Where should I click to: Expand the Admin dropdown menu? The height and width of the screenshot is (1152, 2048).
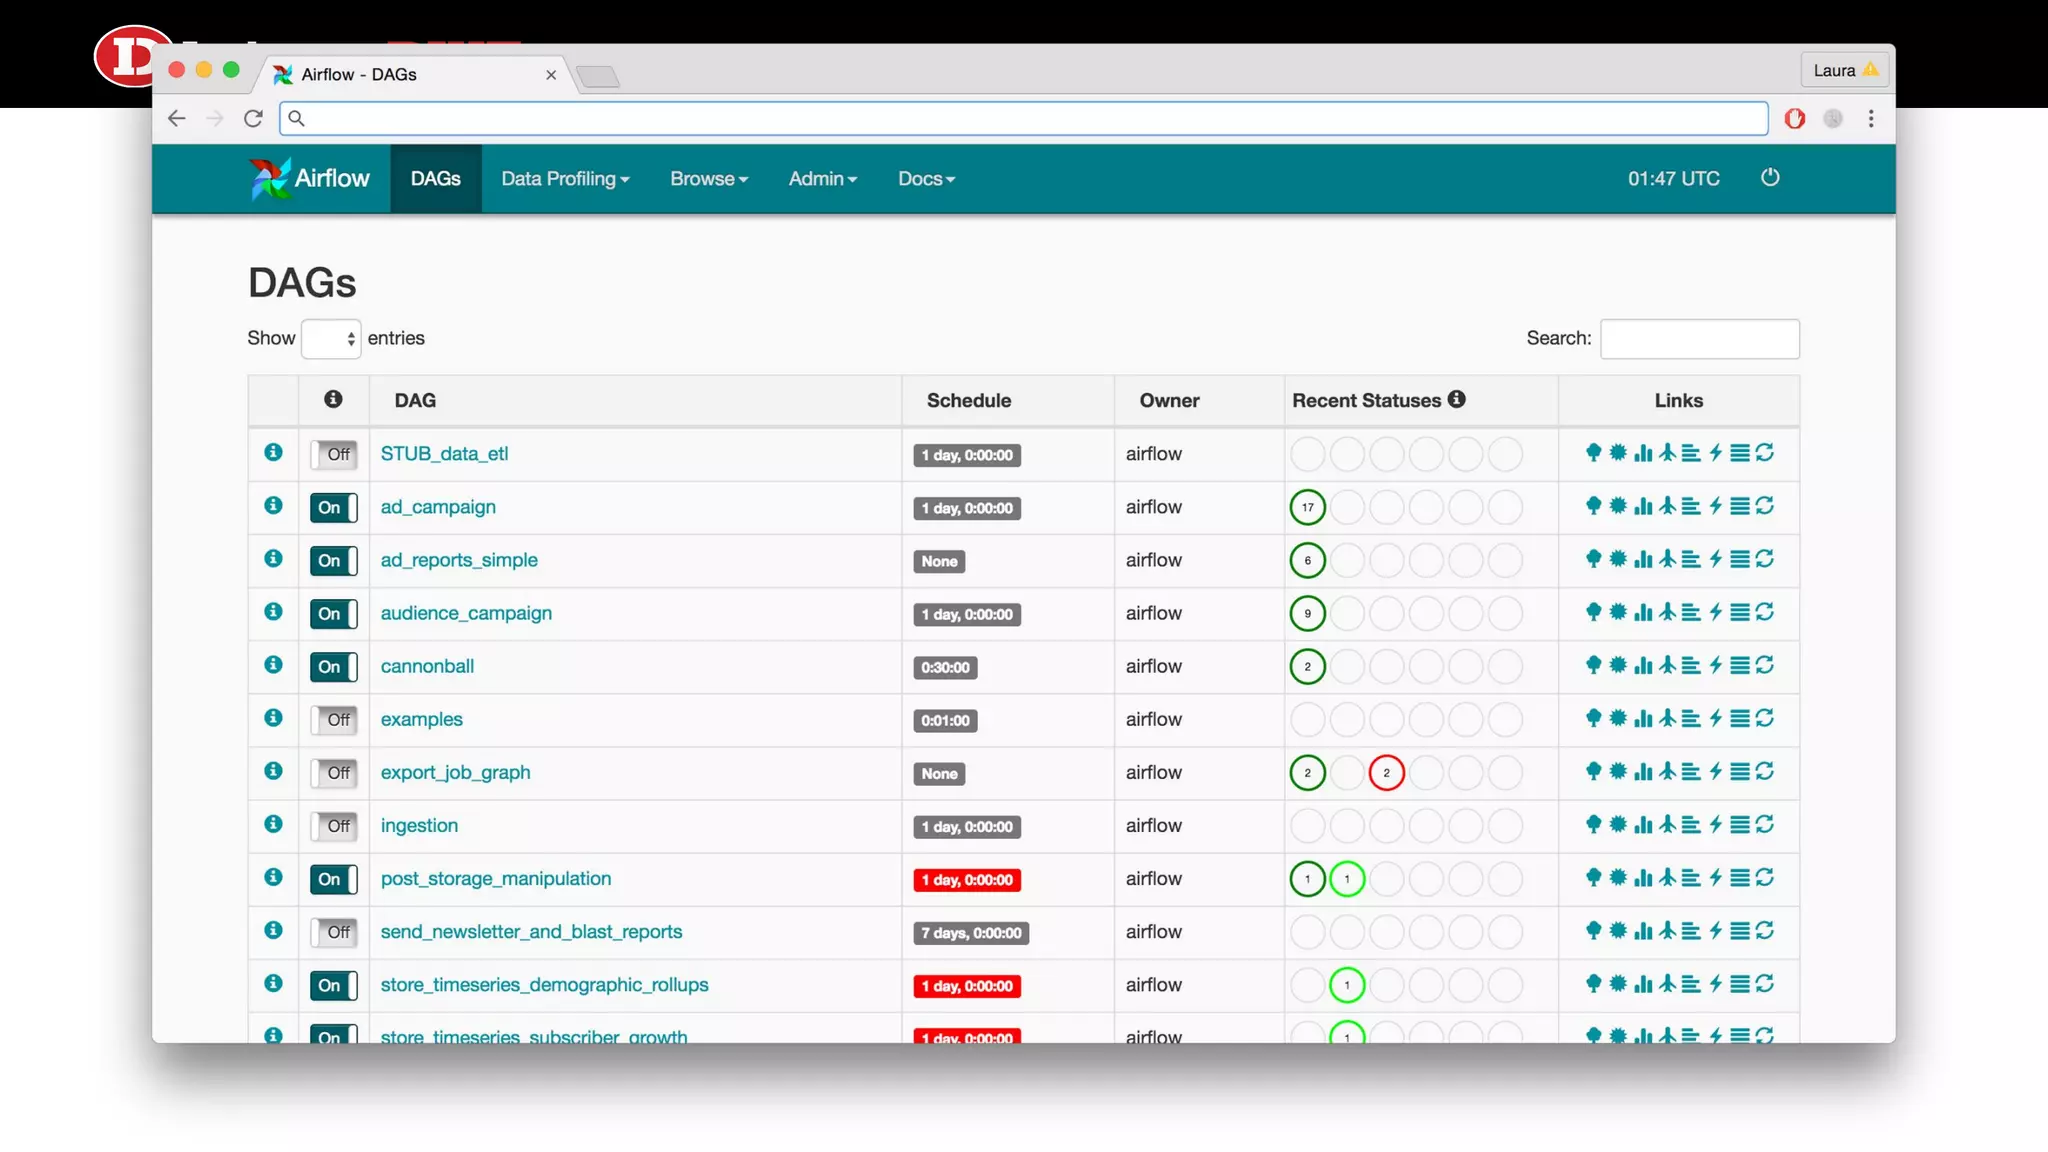tap(822, 179)
